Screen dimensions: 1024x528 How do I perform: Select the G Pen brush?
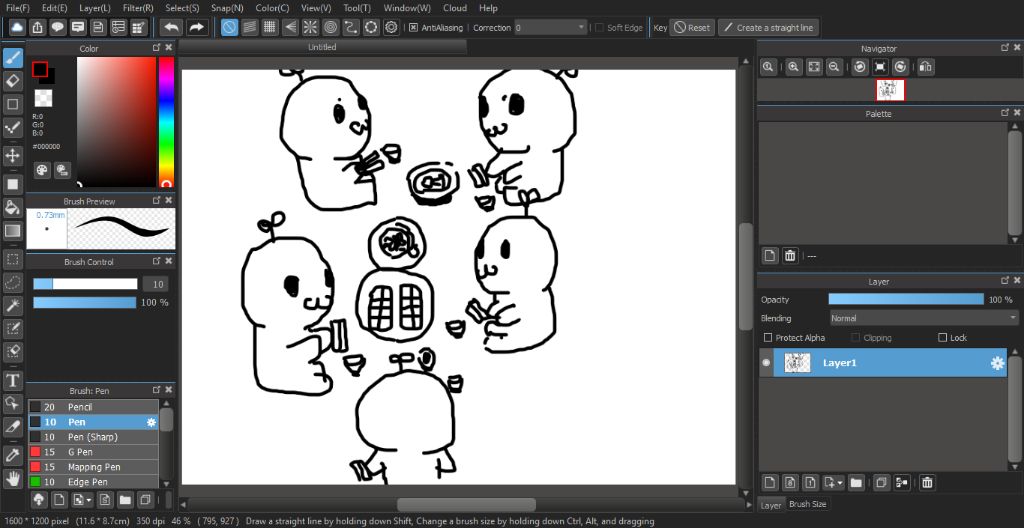pyautogui.click(x=93, y=452)
